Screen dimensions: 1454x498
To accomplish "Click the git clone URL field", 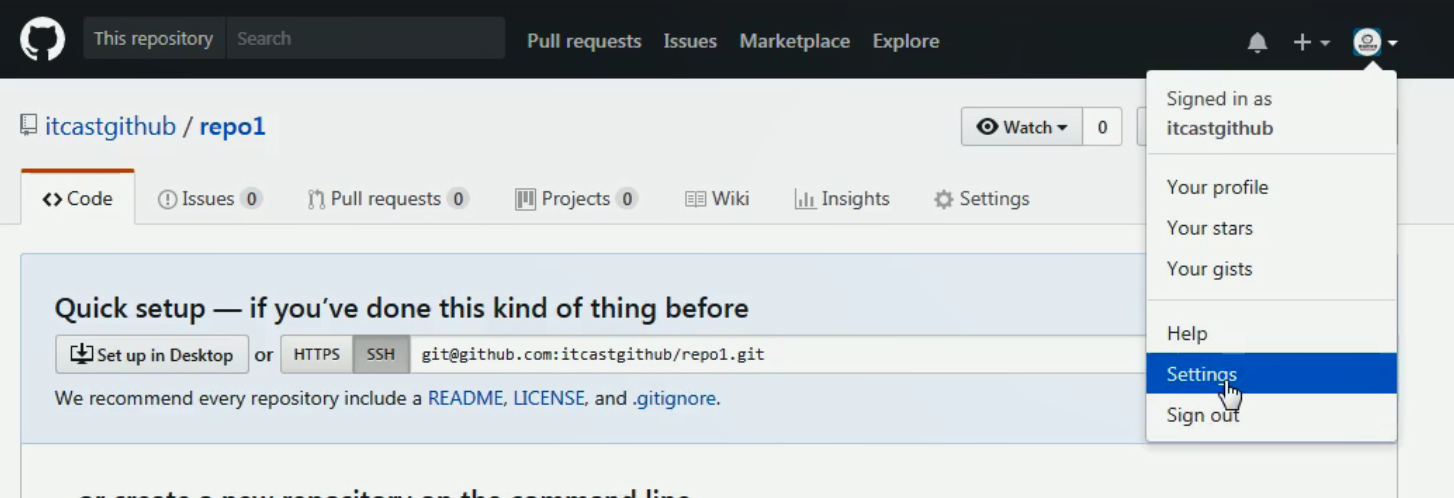I will tap(778, 354).
